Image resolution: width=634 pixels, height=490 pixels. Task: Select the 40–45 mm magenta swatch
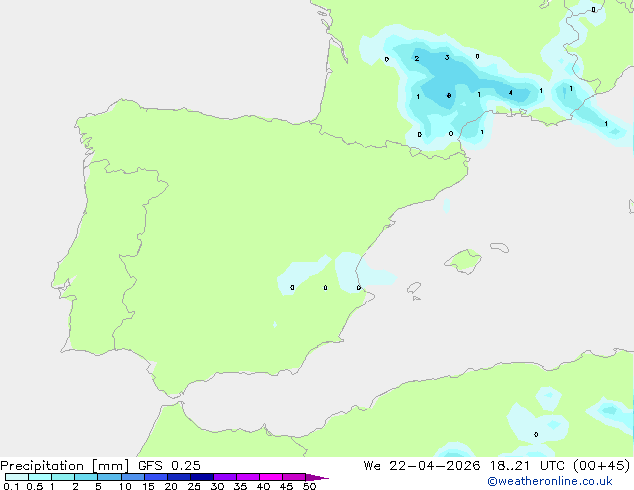point(271,477)
